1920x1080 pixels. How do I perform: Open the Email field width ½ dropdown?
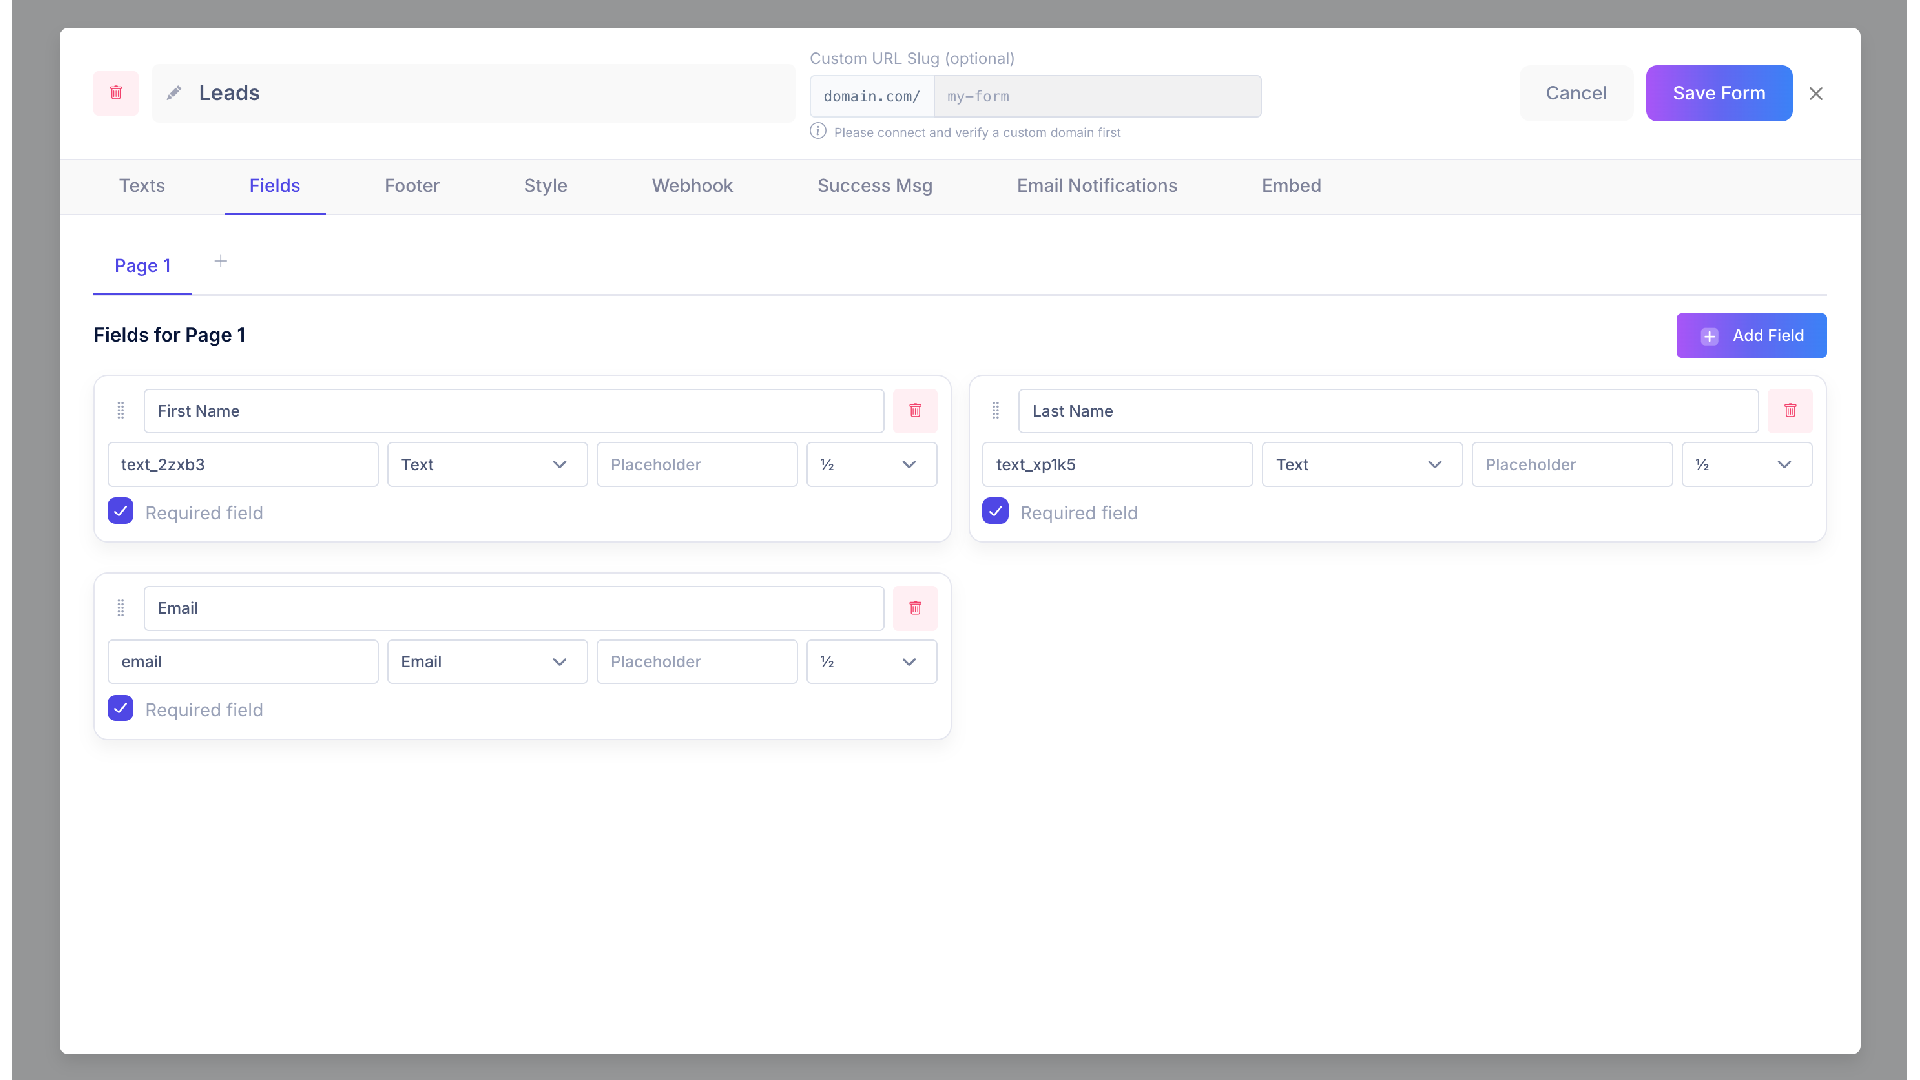[x=871, y=662]
